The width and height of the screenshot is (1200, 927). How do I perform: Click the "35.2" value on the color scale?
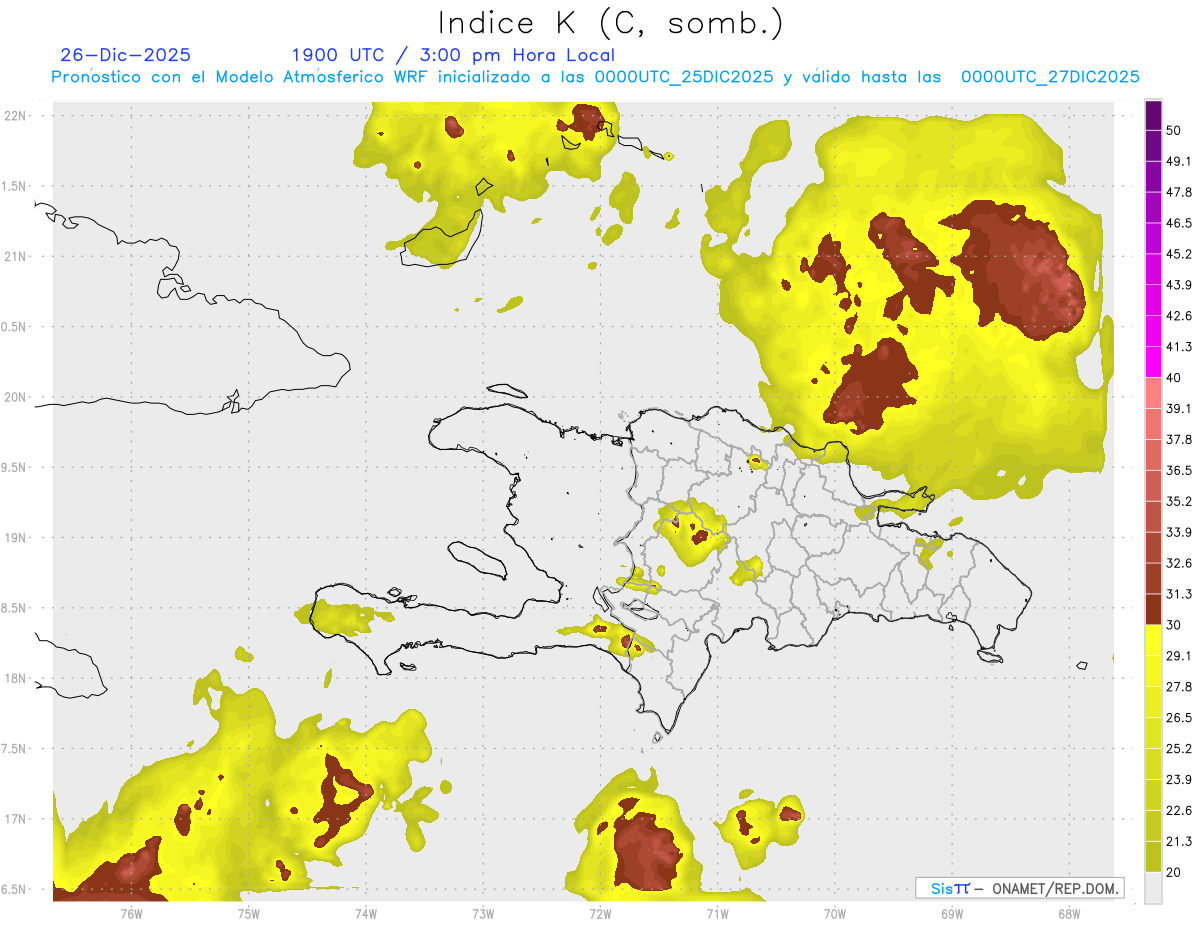tap(1180, 501)
